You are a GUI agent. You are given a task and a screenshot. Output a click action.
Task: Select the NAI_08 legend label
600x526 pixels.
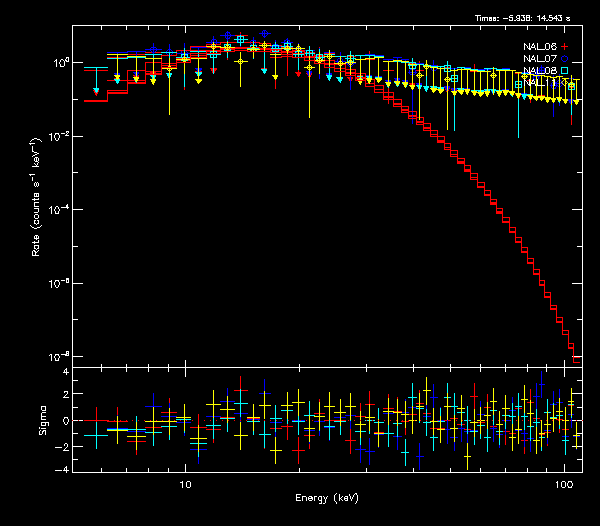tap(538, 72)
